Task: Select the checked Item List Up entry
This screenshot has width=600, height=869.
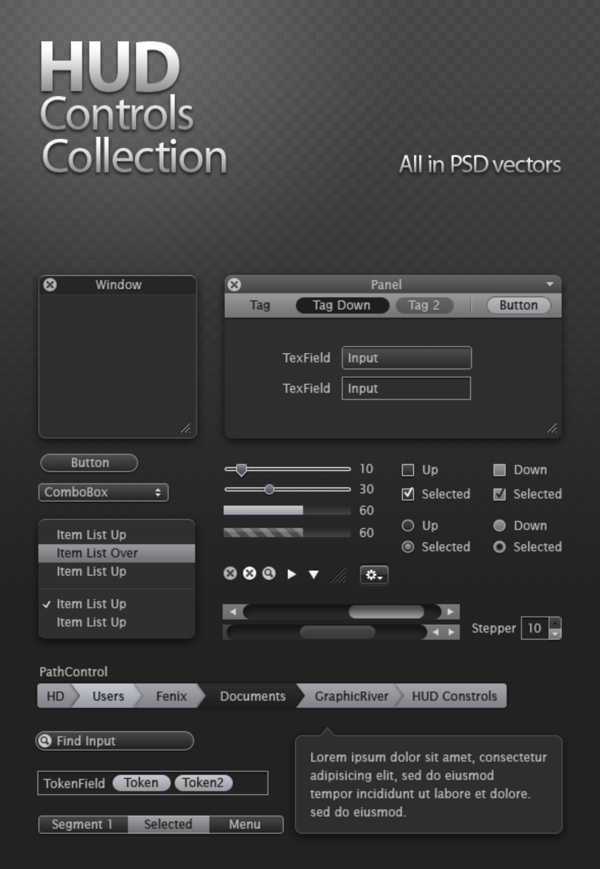Action: click(116, 604)
